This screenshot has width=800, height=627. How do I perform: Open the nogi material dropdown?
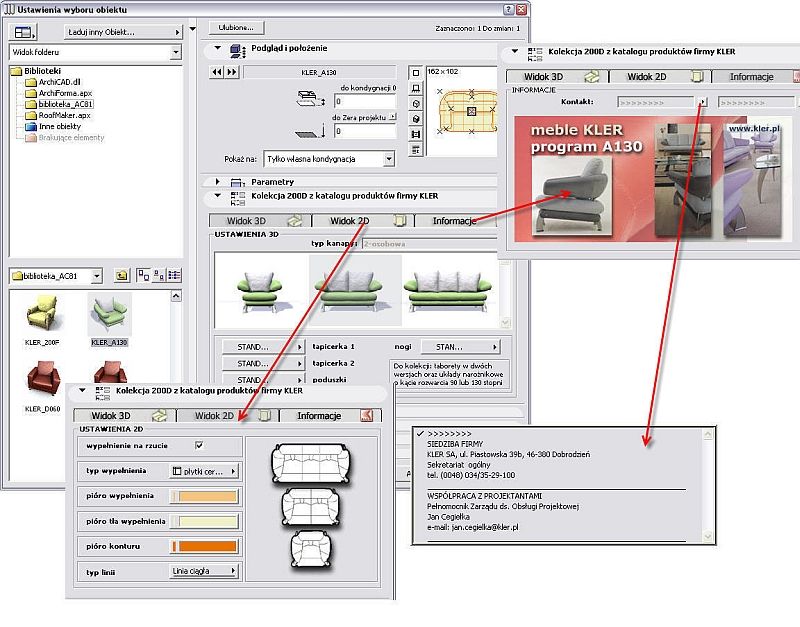461,347
